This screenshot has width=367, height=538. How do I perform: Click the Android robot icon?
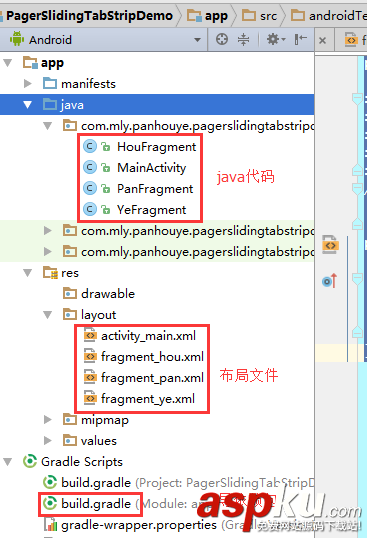point(17,39)
